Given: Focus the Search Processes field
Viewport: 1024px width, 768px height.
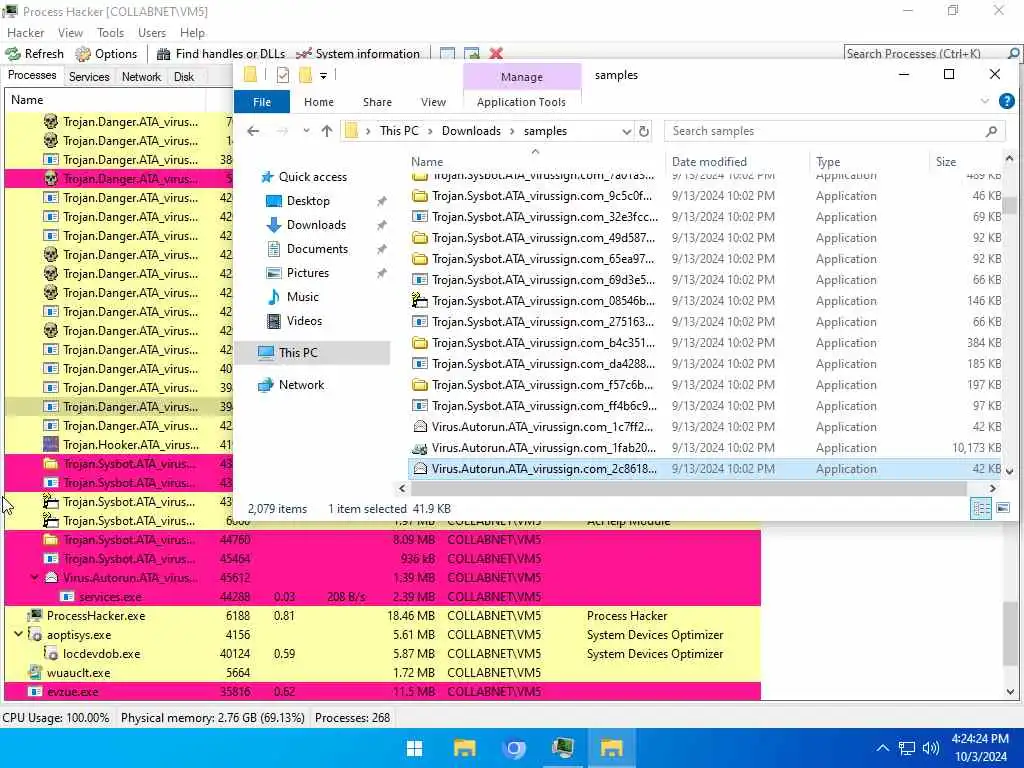Looking at the screenshot, I should 925,54.
